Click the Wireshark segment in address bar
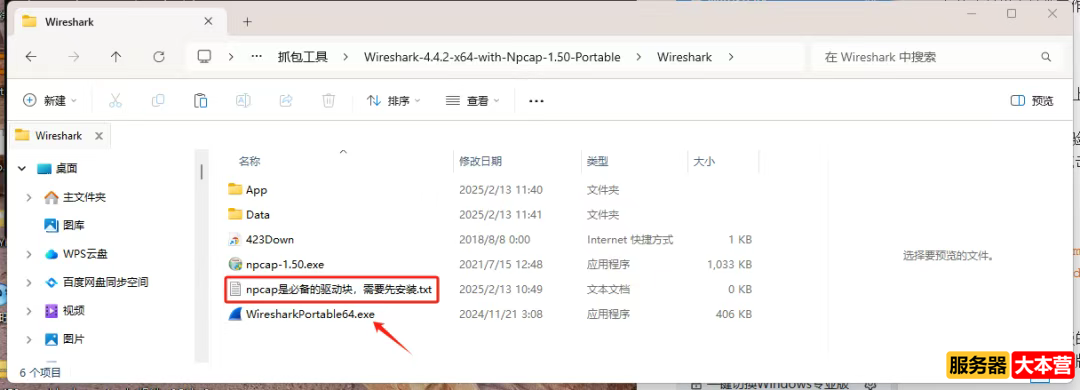This screenshot has width=1080, height=390. click(685, 57)
